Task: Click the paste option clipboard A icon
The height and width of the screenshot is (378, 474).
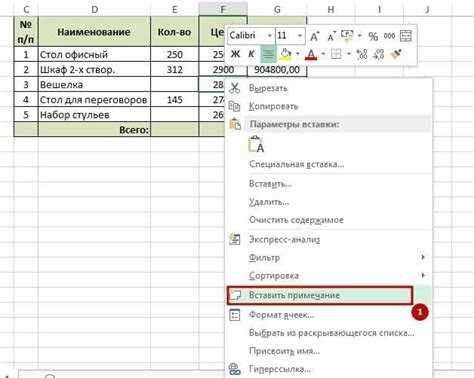Action: pos(256,144)
